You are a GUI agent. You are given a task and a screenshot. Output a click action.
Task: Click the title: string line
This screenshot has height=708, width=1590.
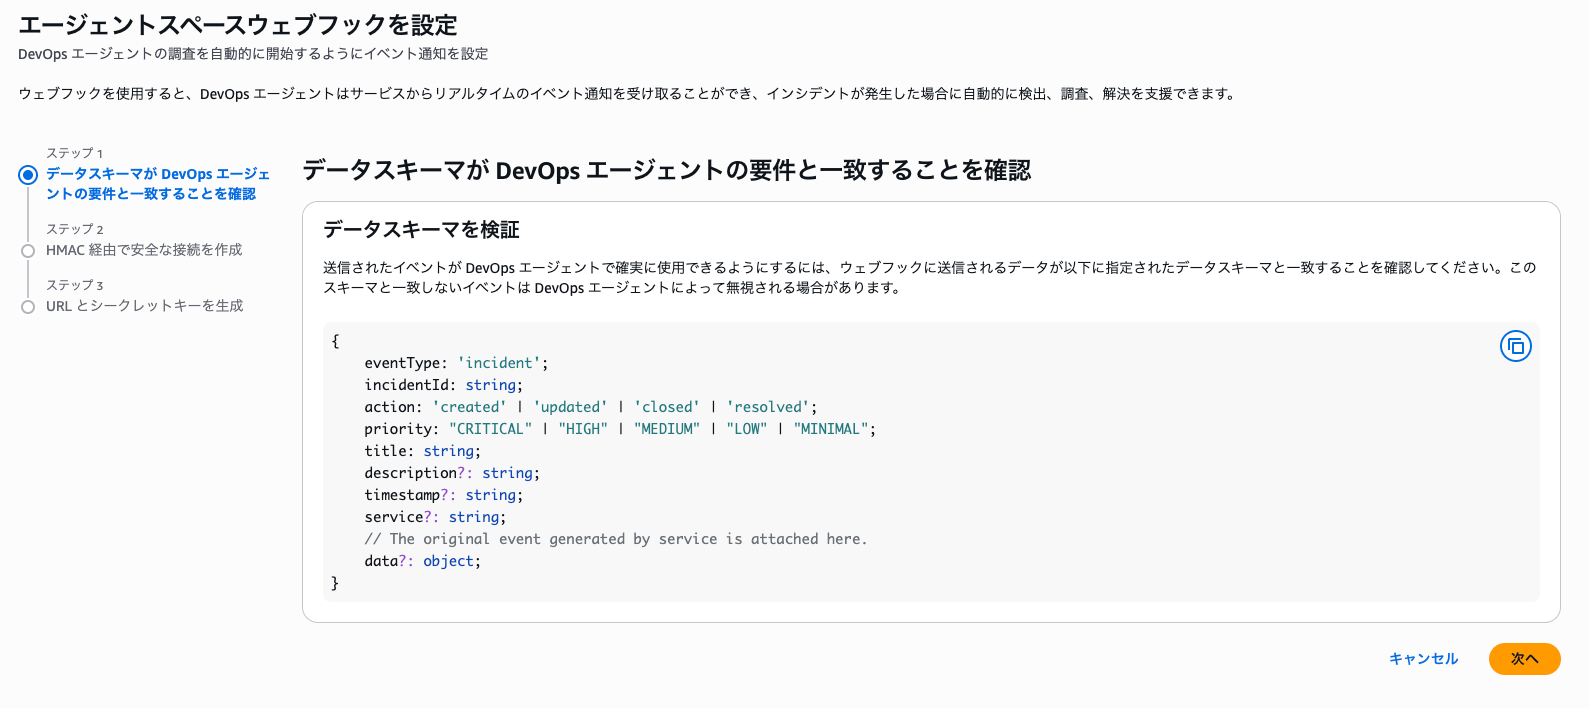point(422,451)
